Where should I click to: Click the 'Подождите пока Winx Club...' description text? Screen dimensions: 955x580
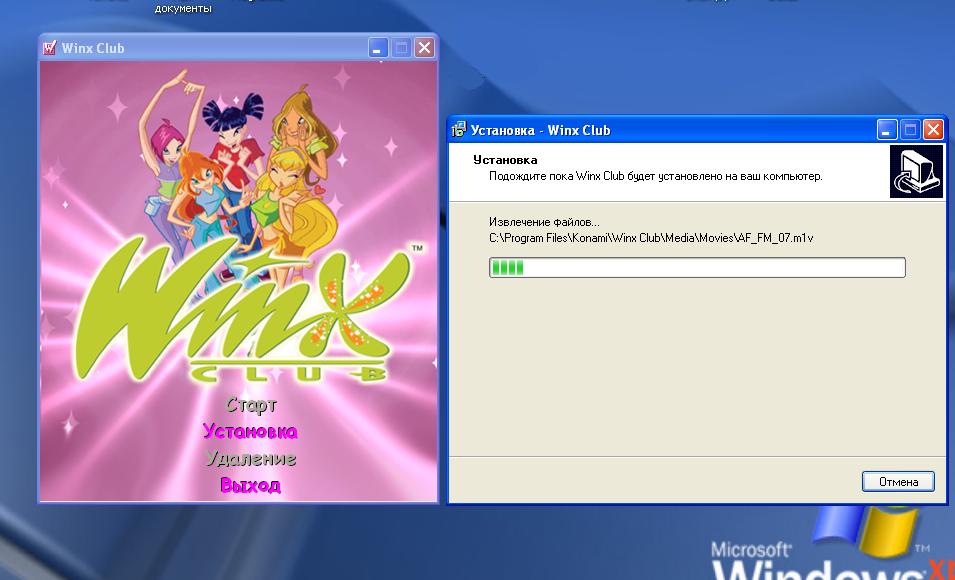(x=656, y=176)
